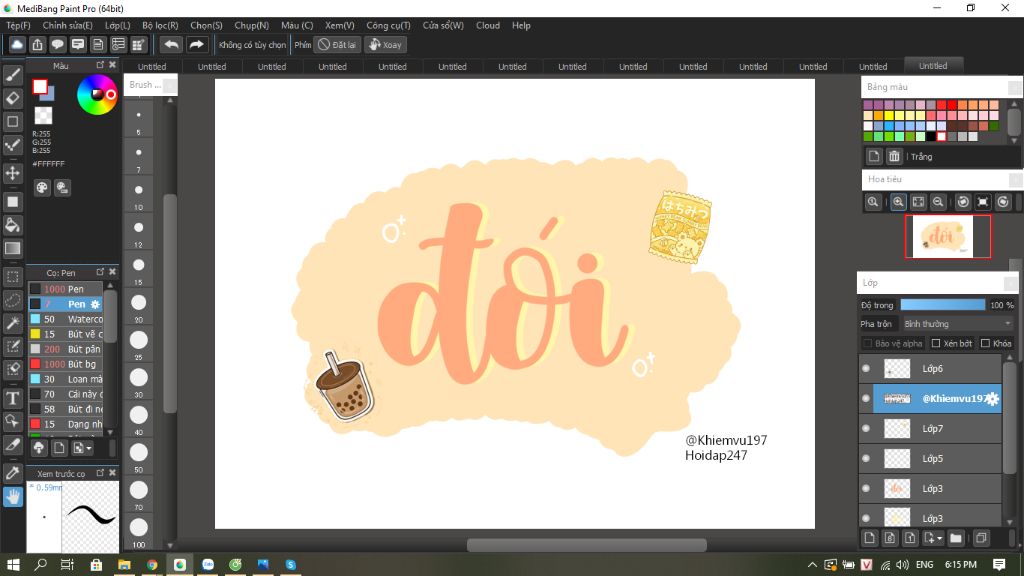Image resolution: width=1024 pixels, height=576 pixels.
Task: Open add-brush dropdown arrow in brush panel
Action: 89,448
